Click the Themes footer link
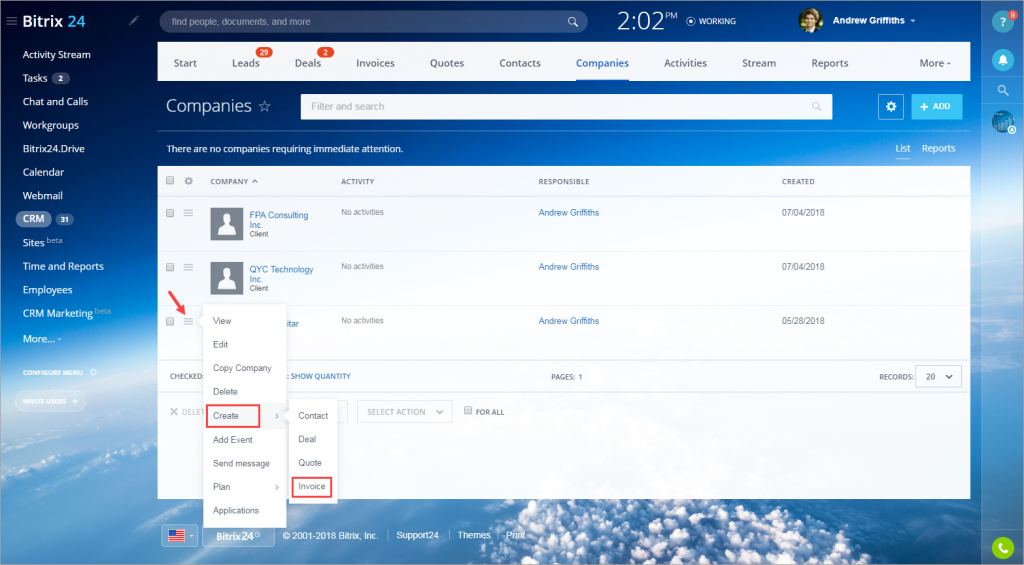Screen dimensions: 1024x565 [x=473, y=535]
